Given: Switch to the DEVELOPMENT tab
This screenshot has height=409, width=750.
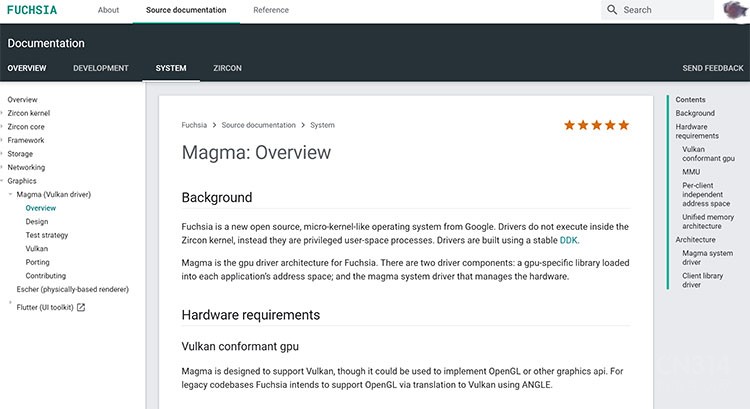Looking at the screenshot, I should pyautogui.click(x=101, y=68).
